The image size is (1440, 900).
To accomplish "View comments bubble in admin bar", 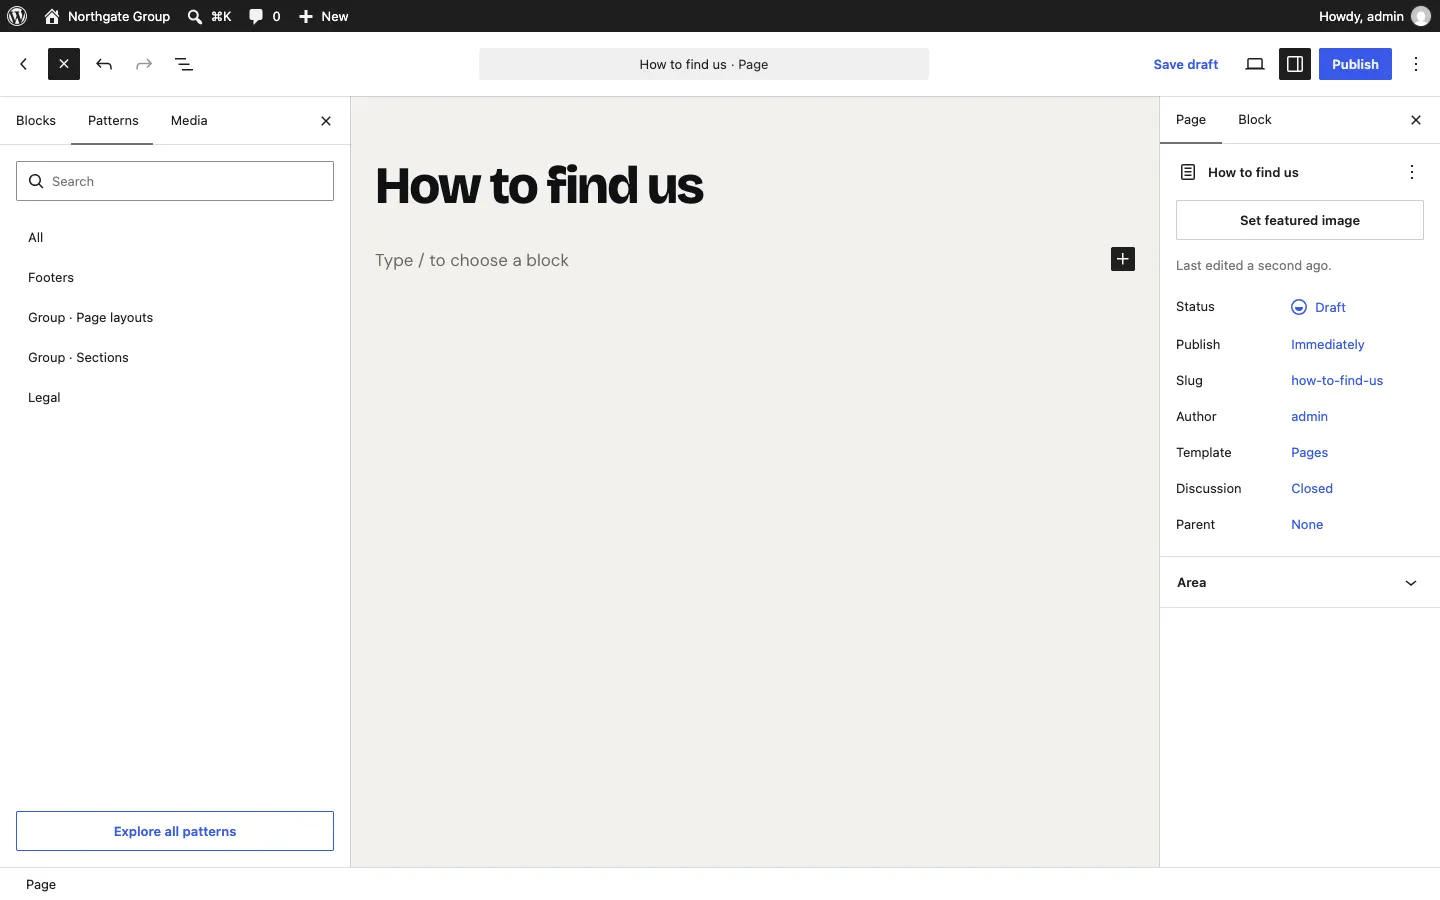I will tap(265, 16).
